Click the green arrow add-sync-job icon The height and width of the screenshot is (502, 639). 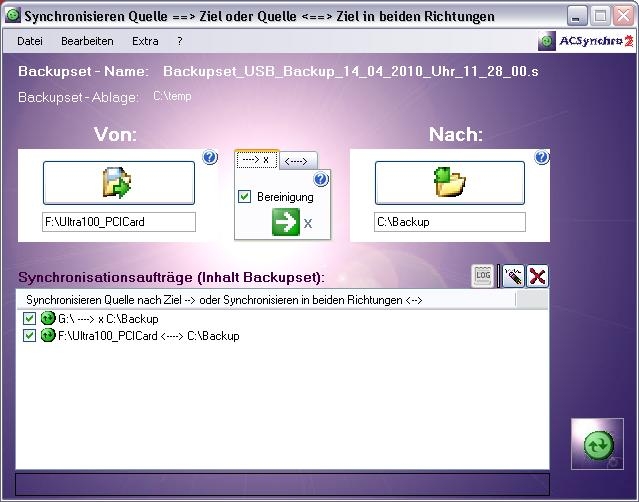point(286,222)
